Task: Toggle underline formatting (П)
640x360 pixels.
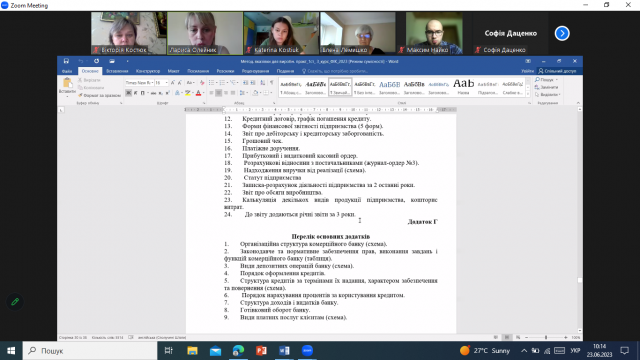Action: (x=142, y=93)
